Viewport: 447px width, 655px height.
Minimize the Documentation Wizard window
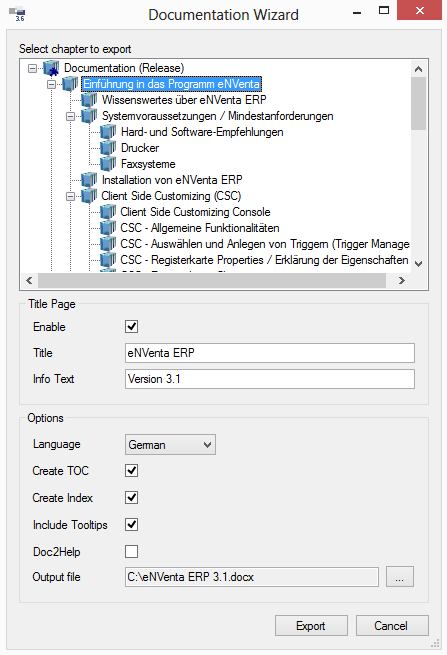(357, 12)
